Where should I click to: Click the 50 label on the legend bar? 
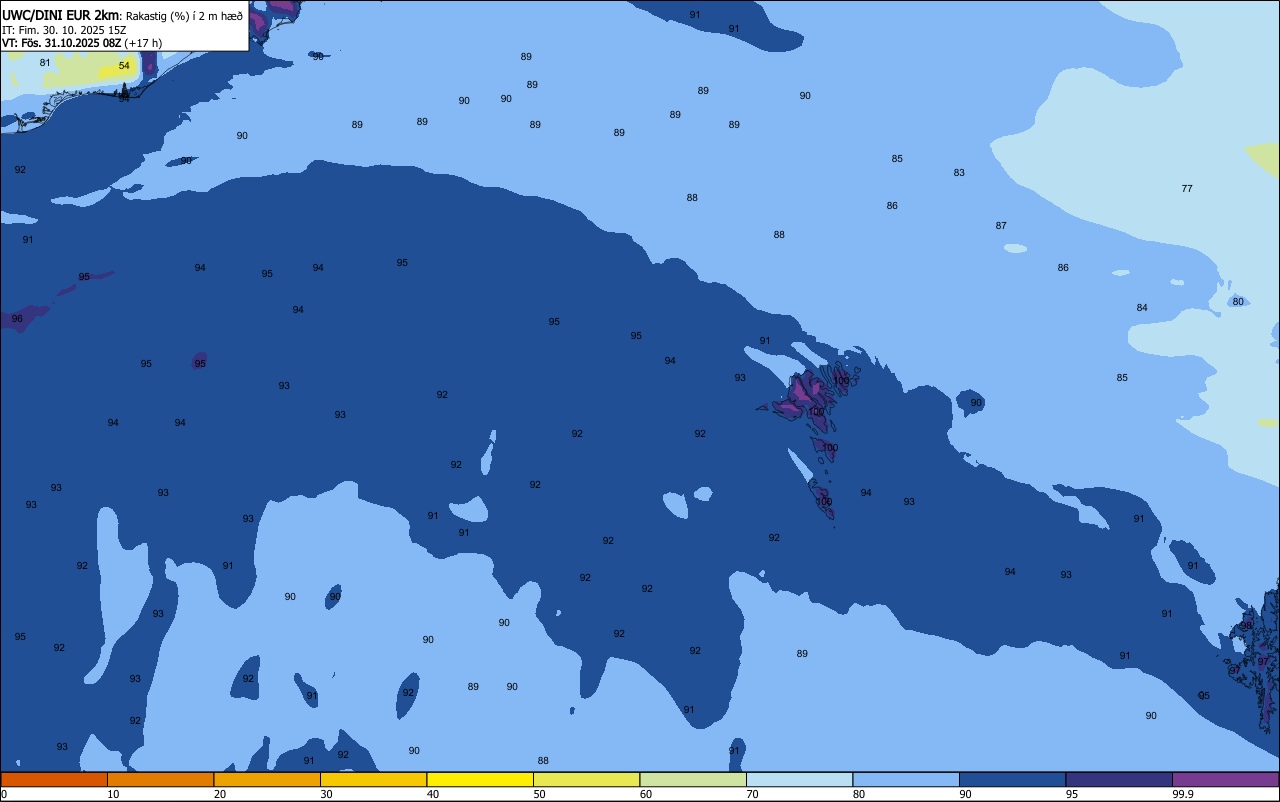click(x=539, y=794)
